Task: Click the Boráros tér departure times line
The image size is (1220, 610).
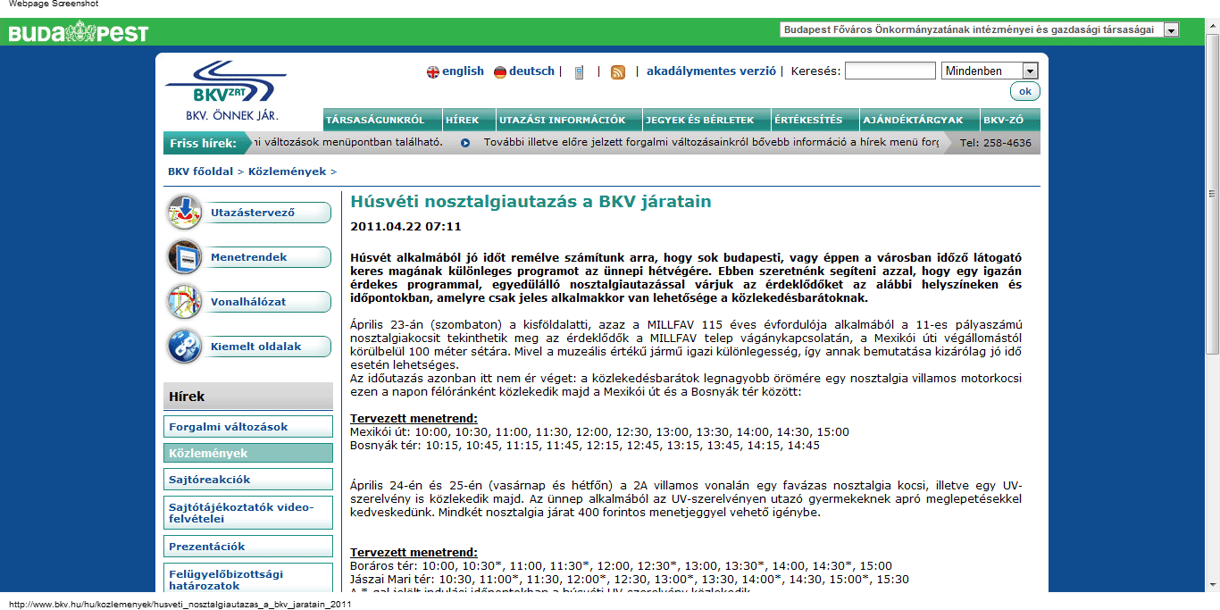Action: 621,566
